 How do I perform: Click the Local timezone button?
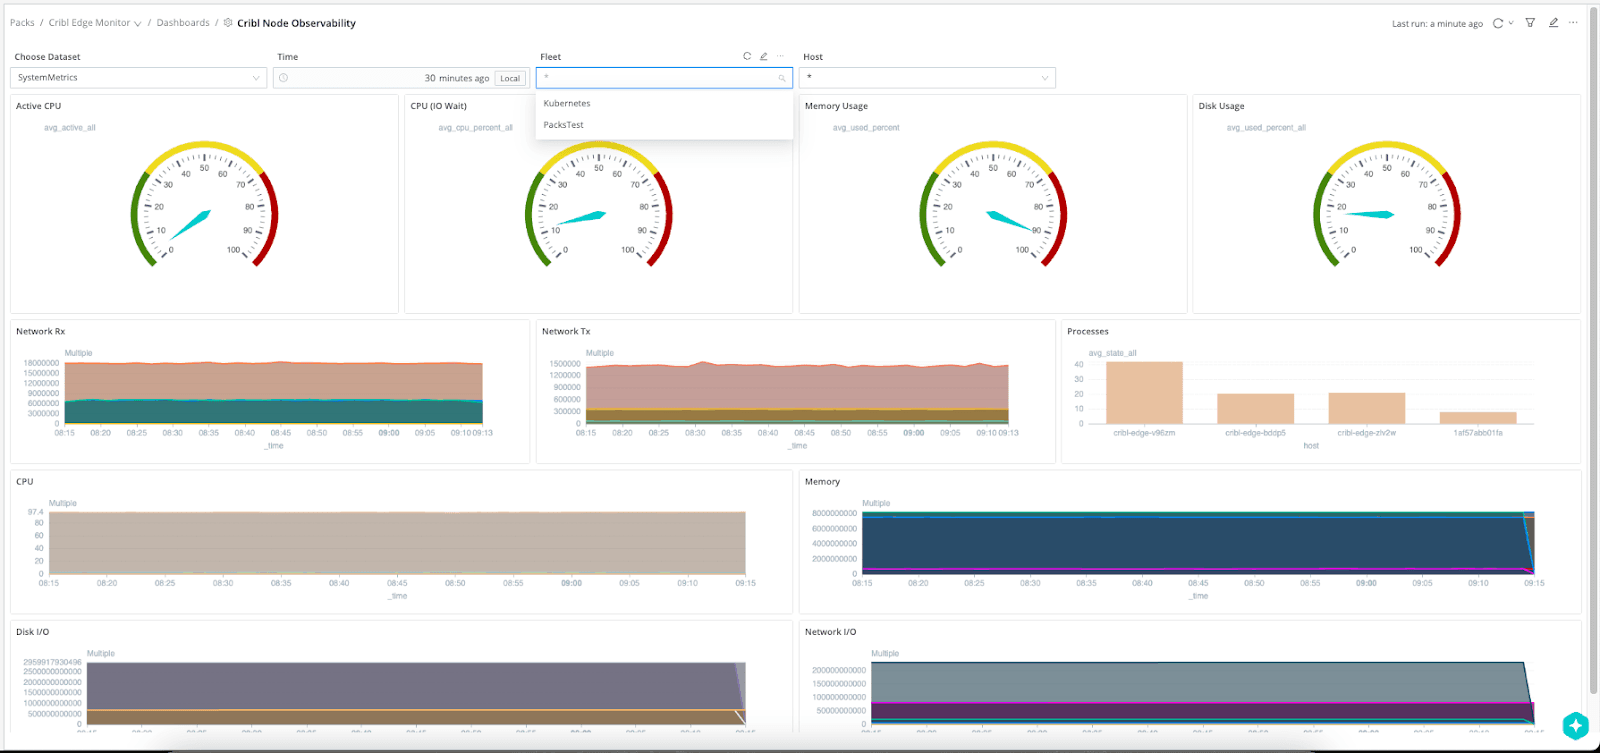click(510, 78)
